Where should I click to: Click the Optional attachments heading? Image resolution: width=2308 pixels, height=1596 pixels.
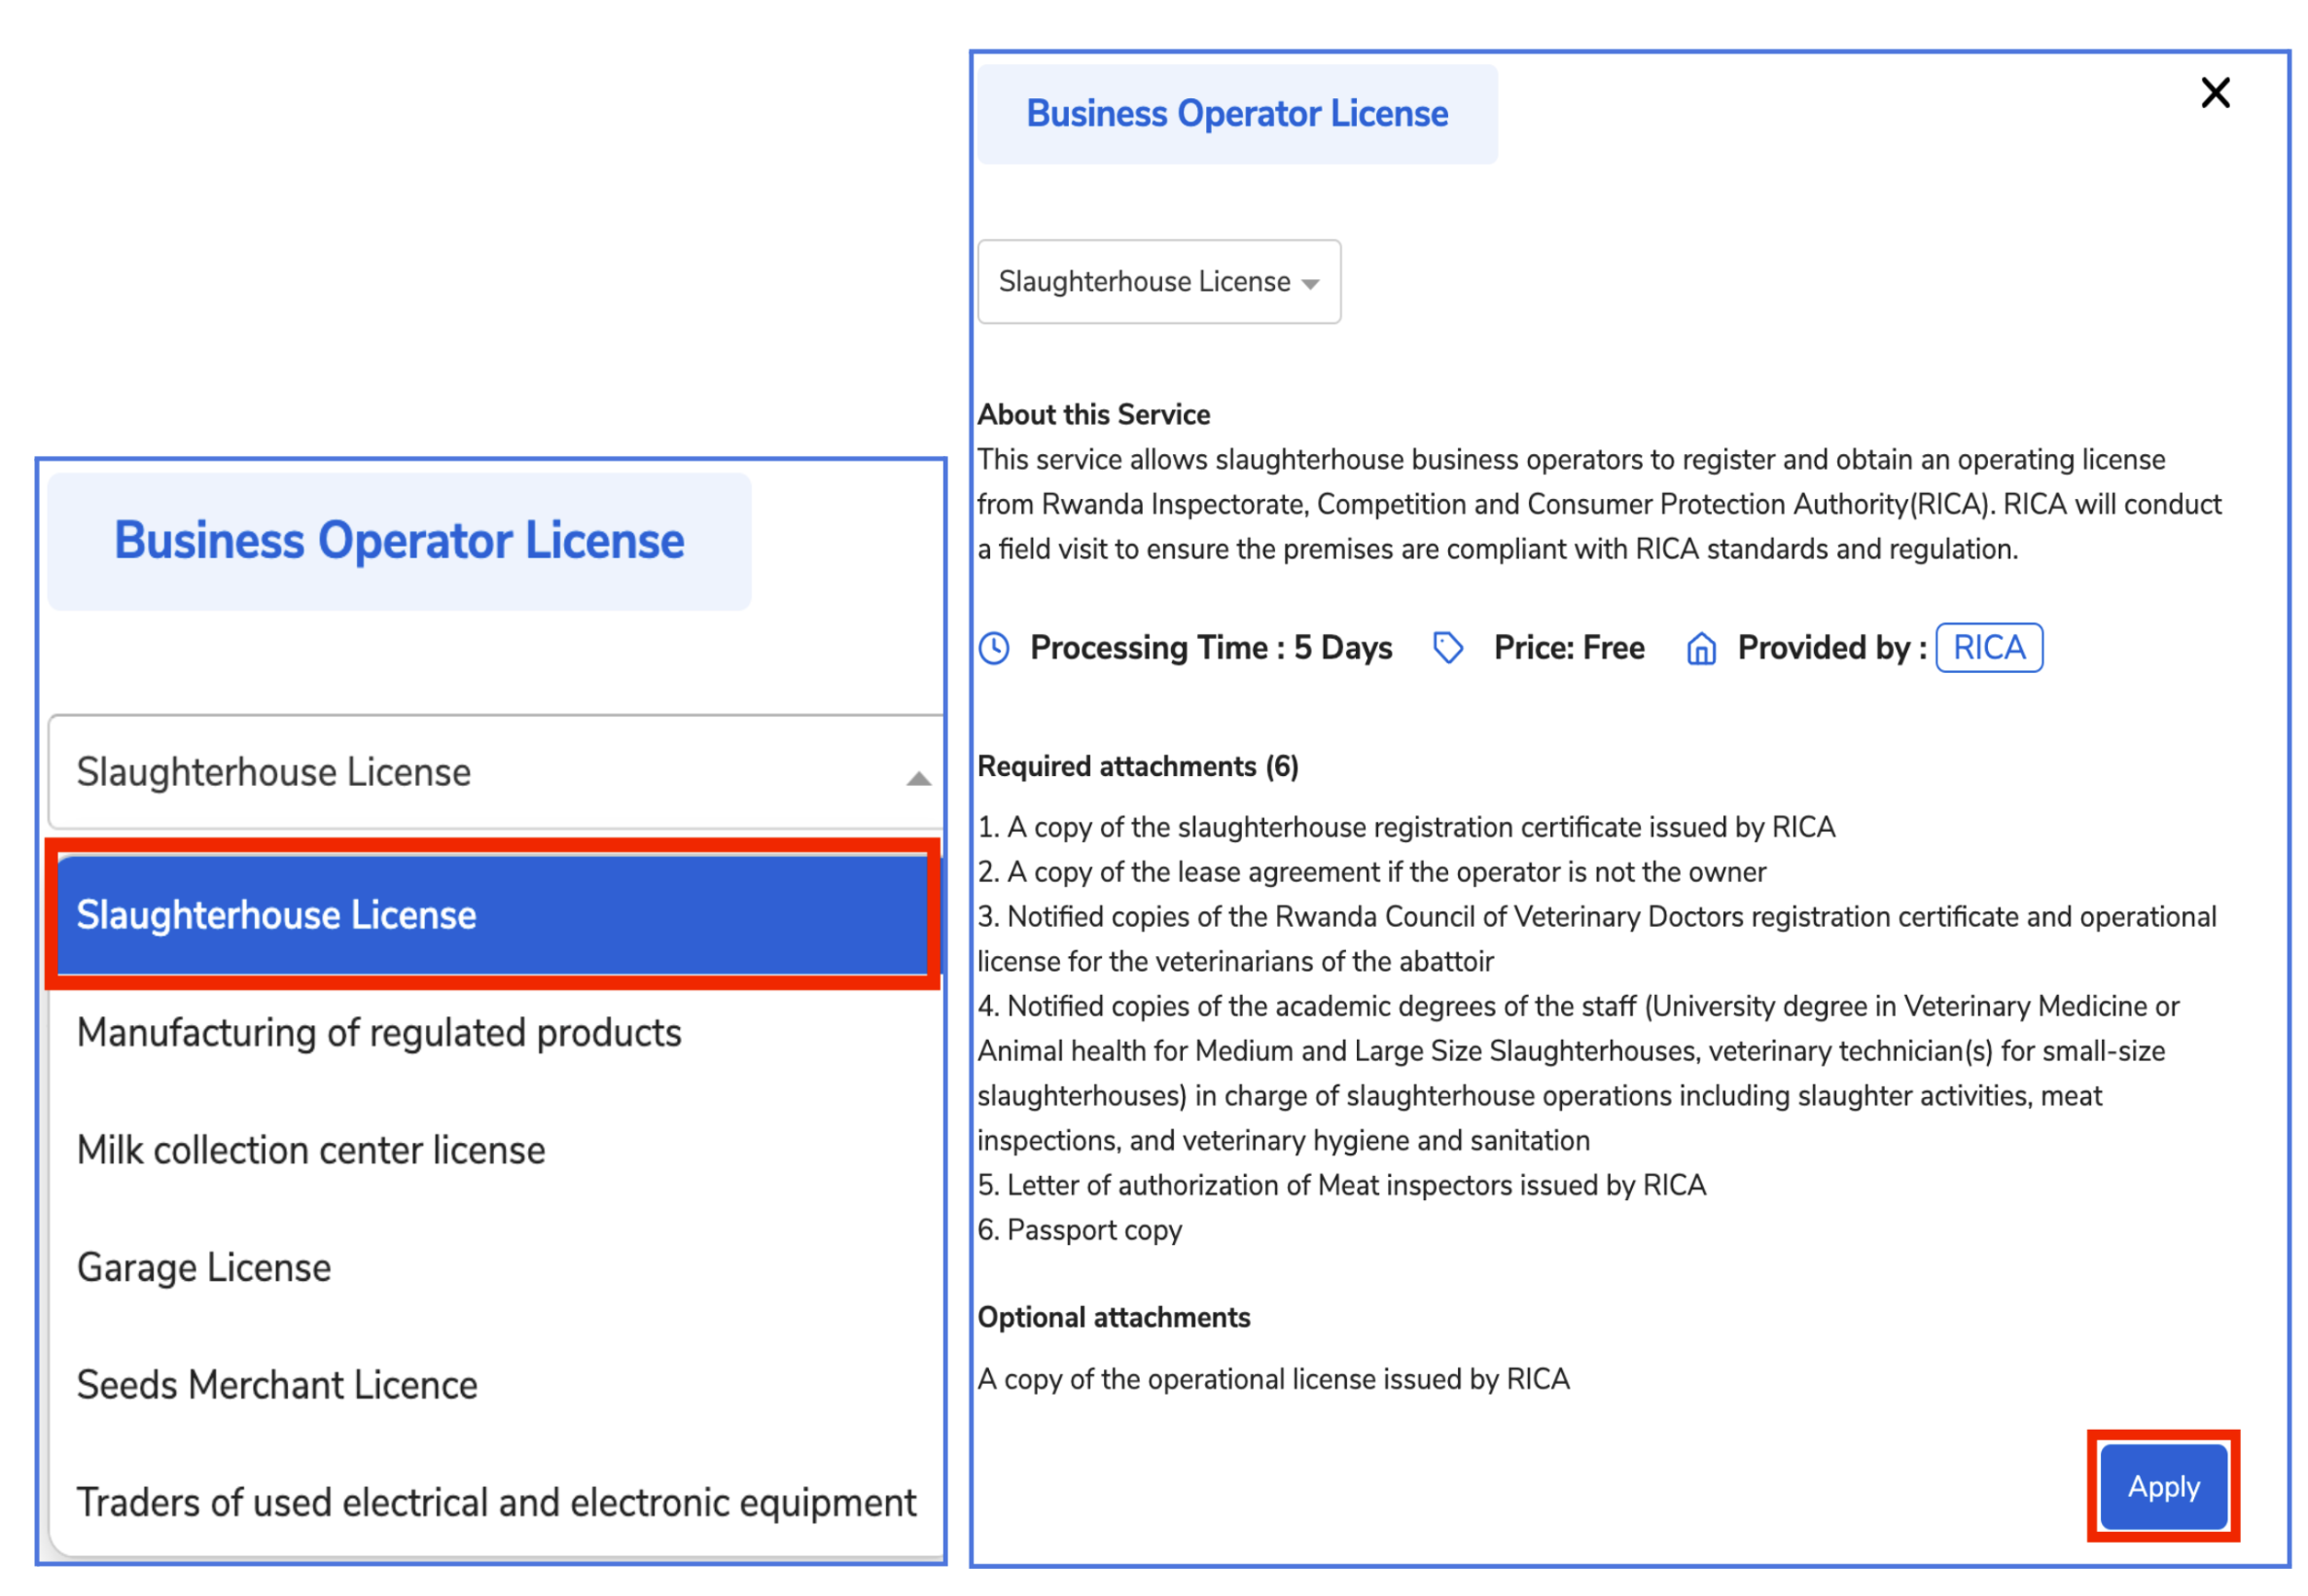tap(1113, 1318)
